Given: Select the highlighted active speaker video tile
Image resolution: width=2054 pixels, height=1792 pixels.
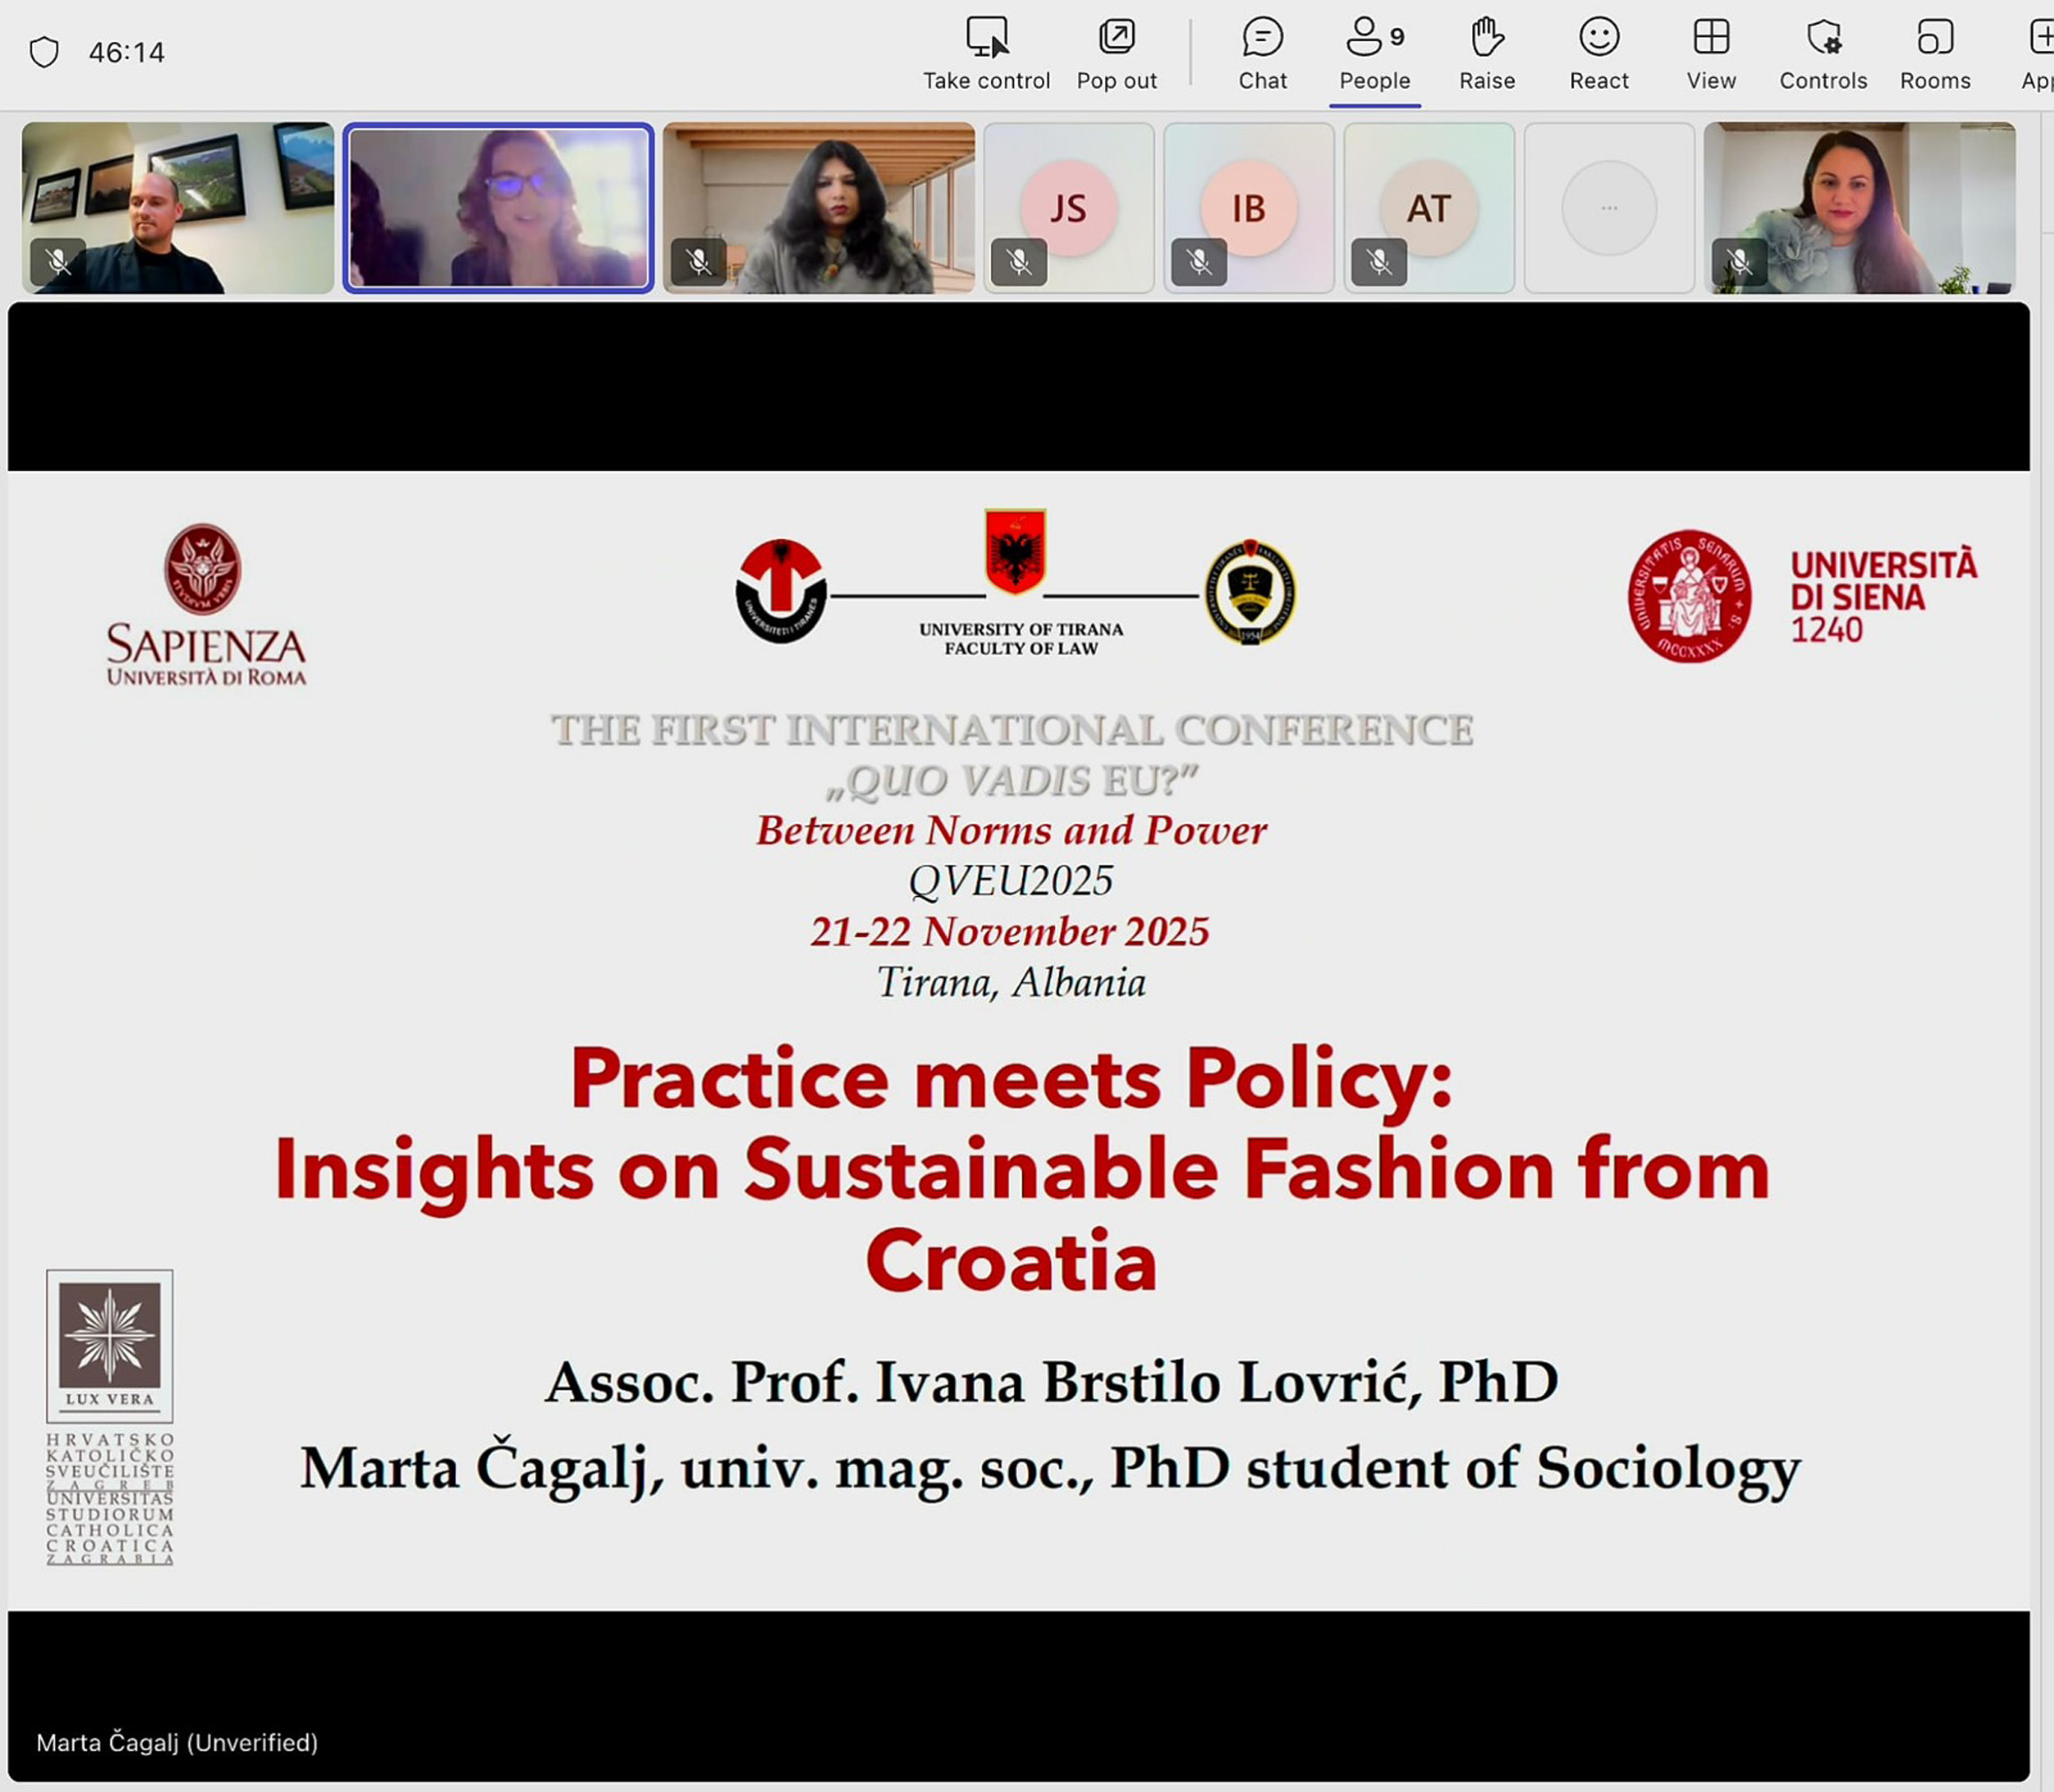Looking at the screenshot, I should tap(498, 208).
